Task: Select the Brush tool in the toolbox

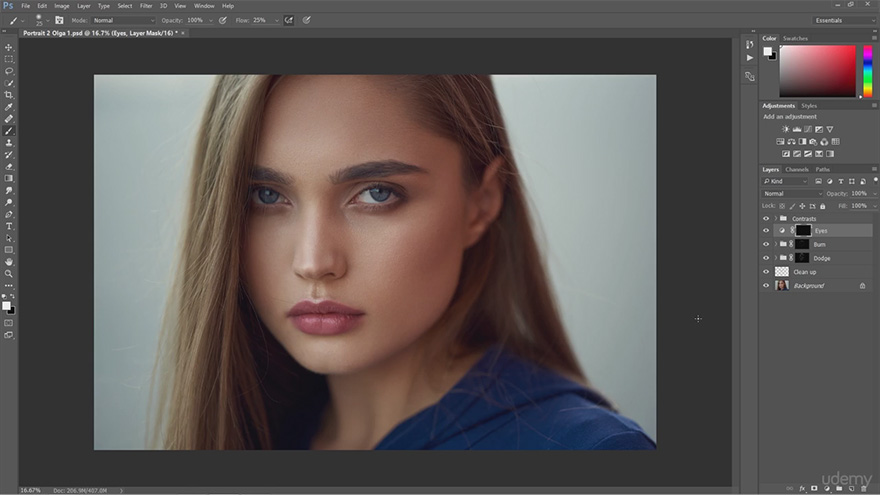Action: coord(8,131)
